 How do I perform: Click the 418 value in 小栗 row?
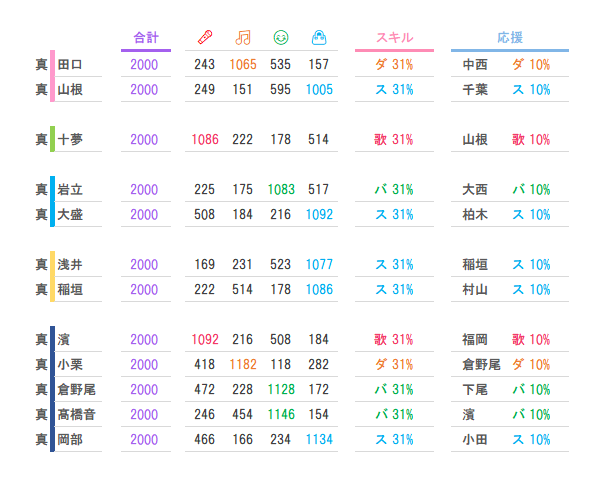204,364
